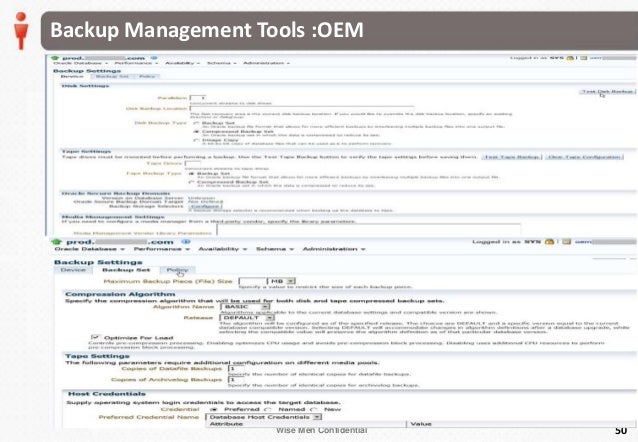Screen dimensions: 638x442
Task: Click Configure button for Backup Storage Selectors
Action: point(205,206)
